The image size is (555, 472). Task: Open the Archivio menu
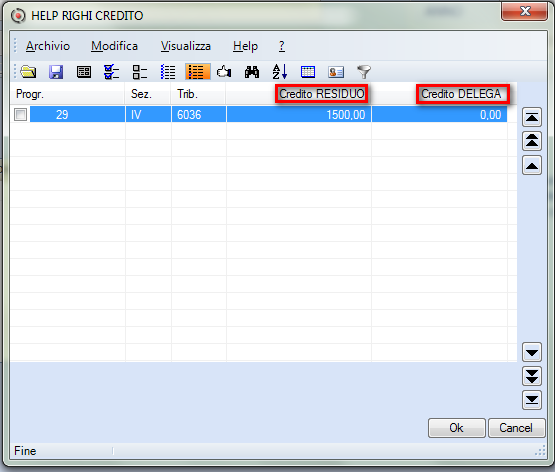coord(48,46)
